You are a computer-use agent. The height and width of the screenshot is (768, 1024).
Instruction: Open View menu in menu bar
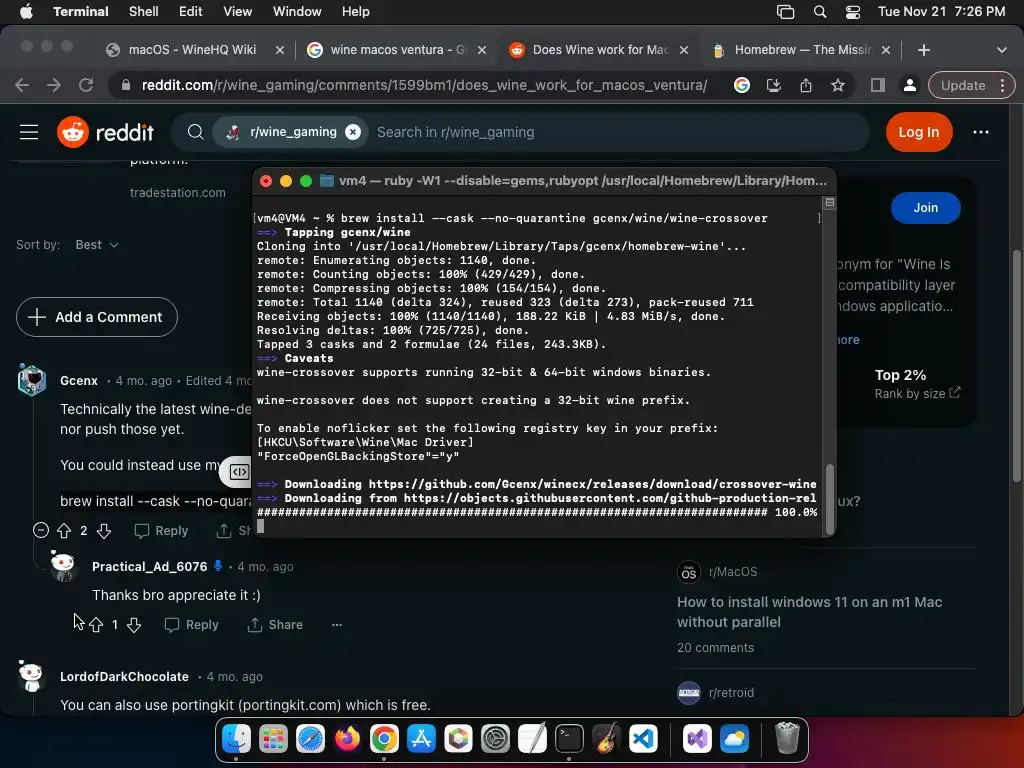(237, 11)
